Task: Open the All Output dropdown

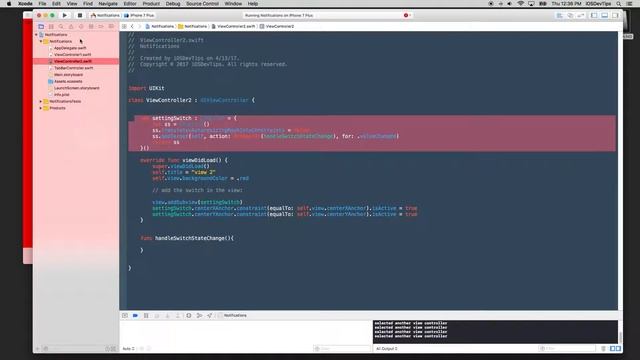Action: 387,349
